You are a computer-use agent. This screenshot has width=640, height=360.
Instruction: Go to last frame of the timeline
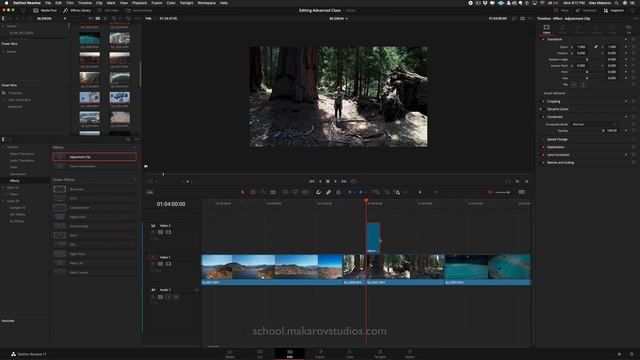coord(344,181)
